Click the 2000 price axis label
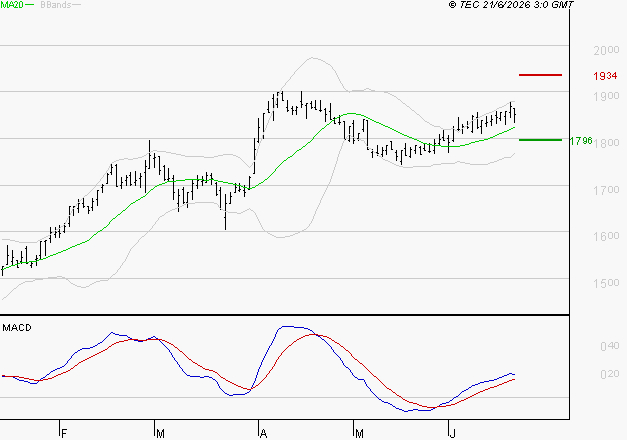 click(x=606, y=50)
